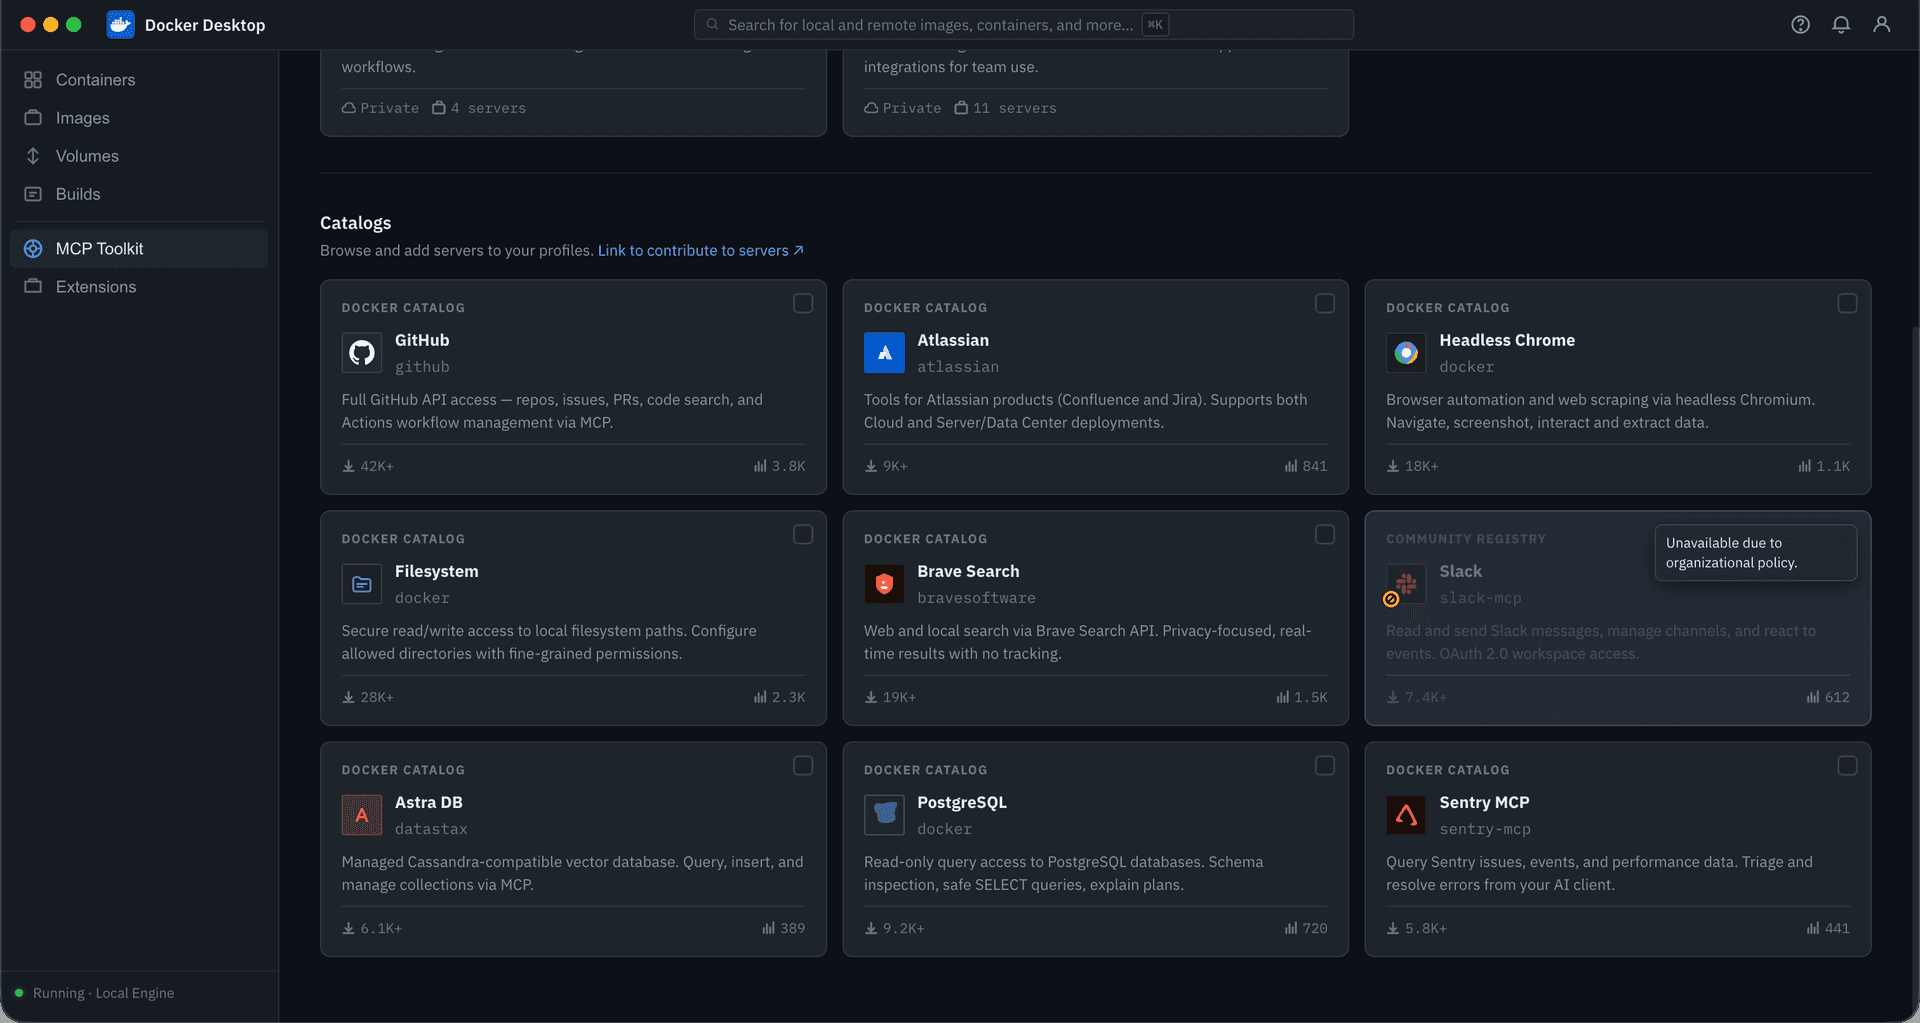
Task: Check the GitHub server checkbox
Action: tap(803, 303)
